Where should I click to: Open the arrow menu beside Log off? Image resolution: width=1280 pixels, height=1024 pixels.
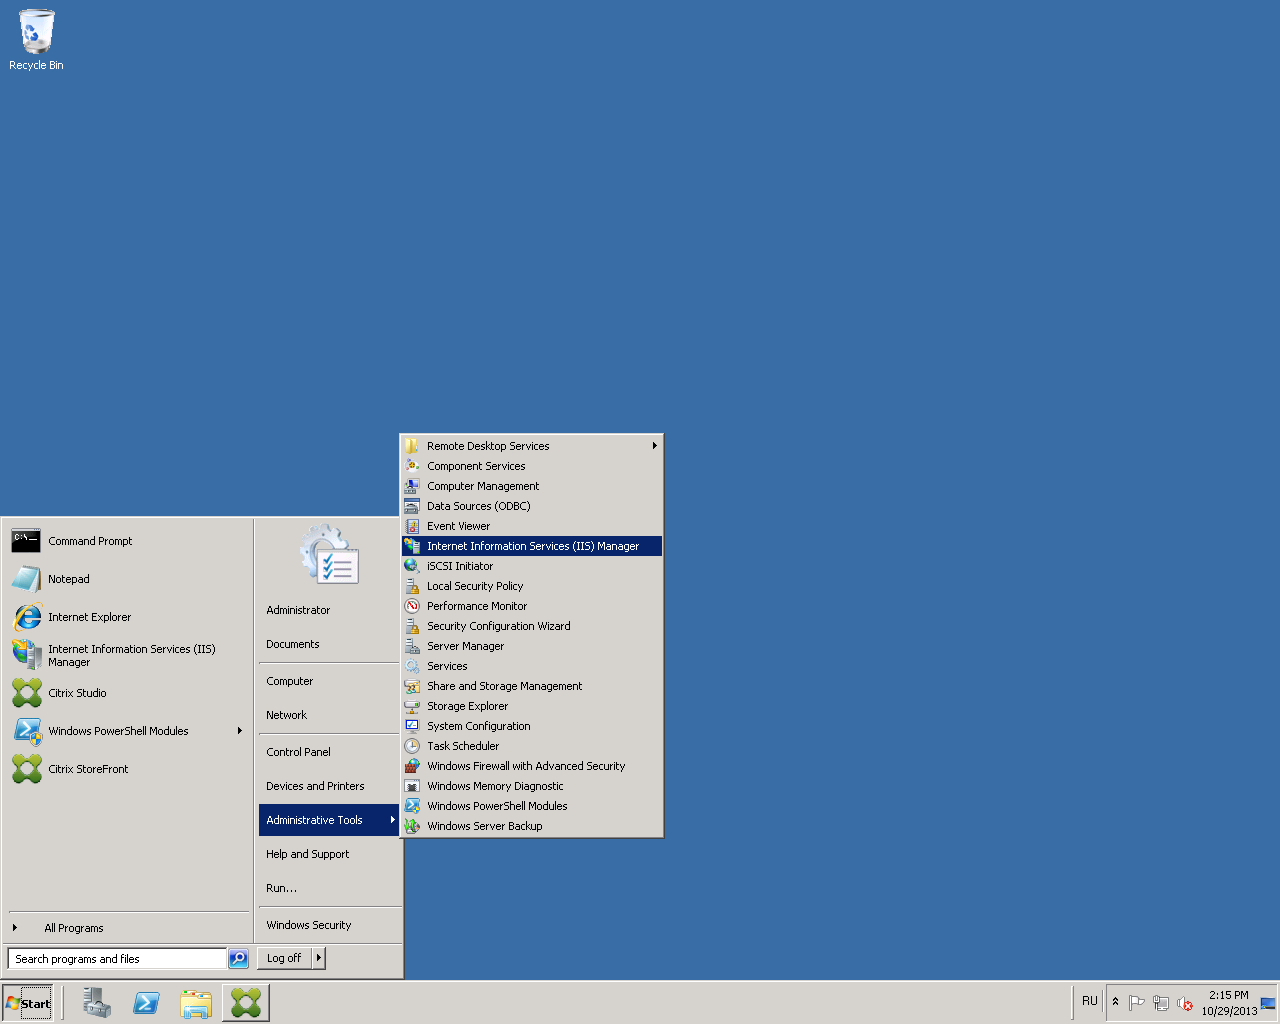coord(319,958)
